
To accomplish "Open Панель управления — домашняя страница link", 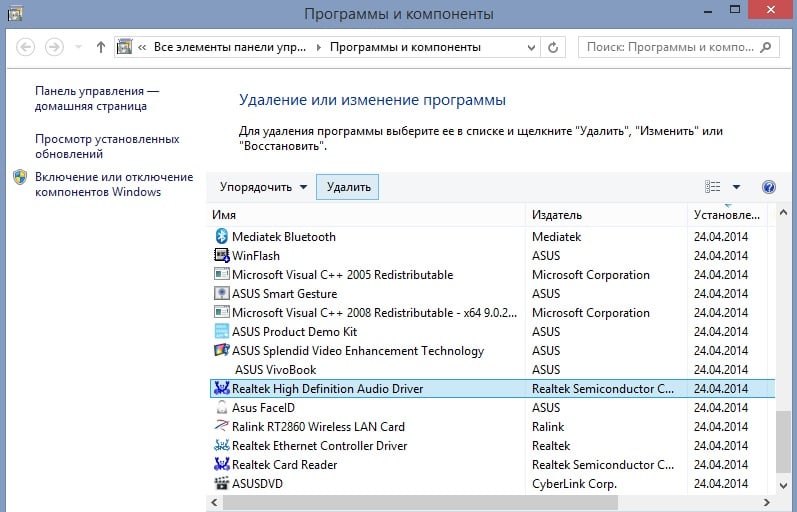I will pyautogui.click(x=97, y=98).
